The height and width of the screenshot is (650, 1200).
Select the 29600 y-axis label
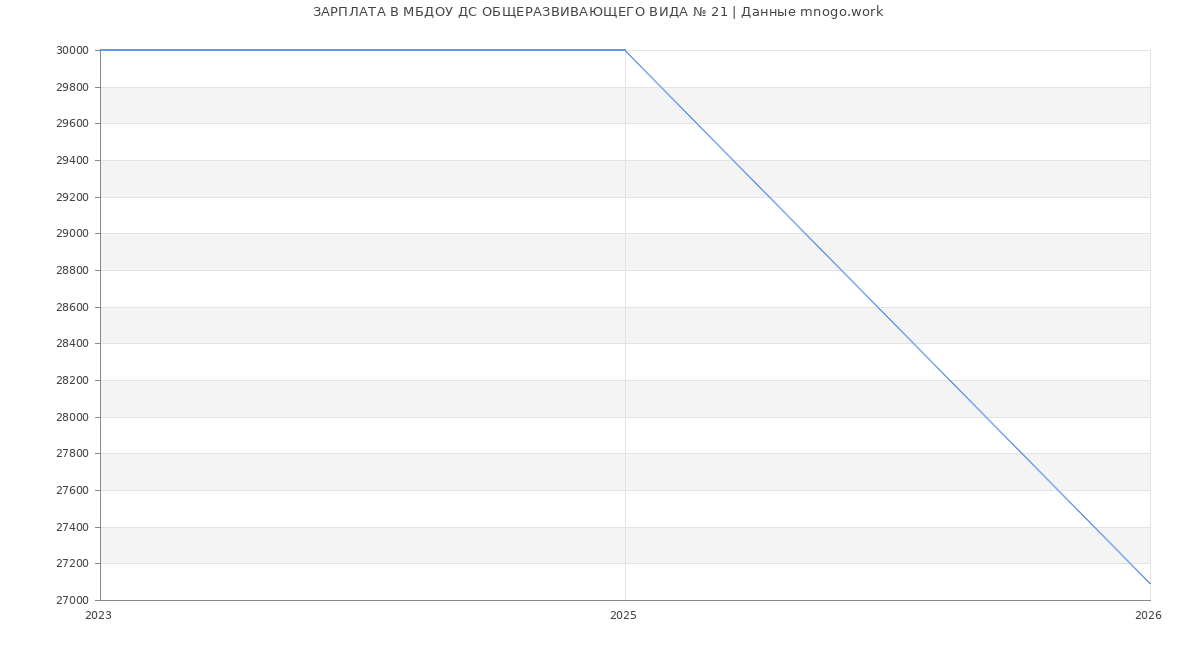73,124
